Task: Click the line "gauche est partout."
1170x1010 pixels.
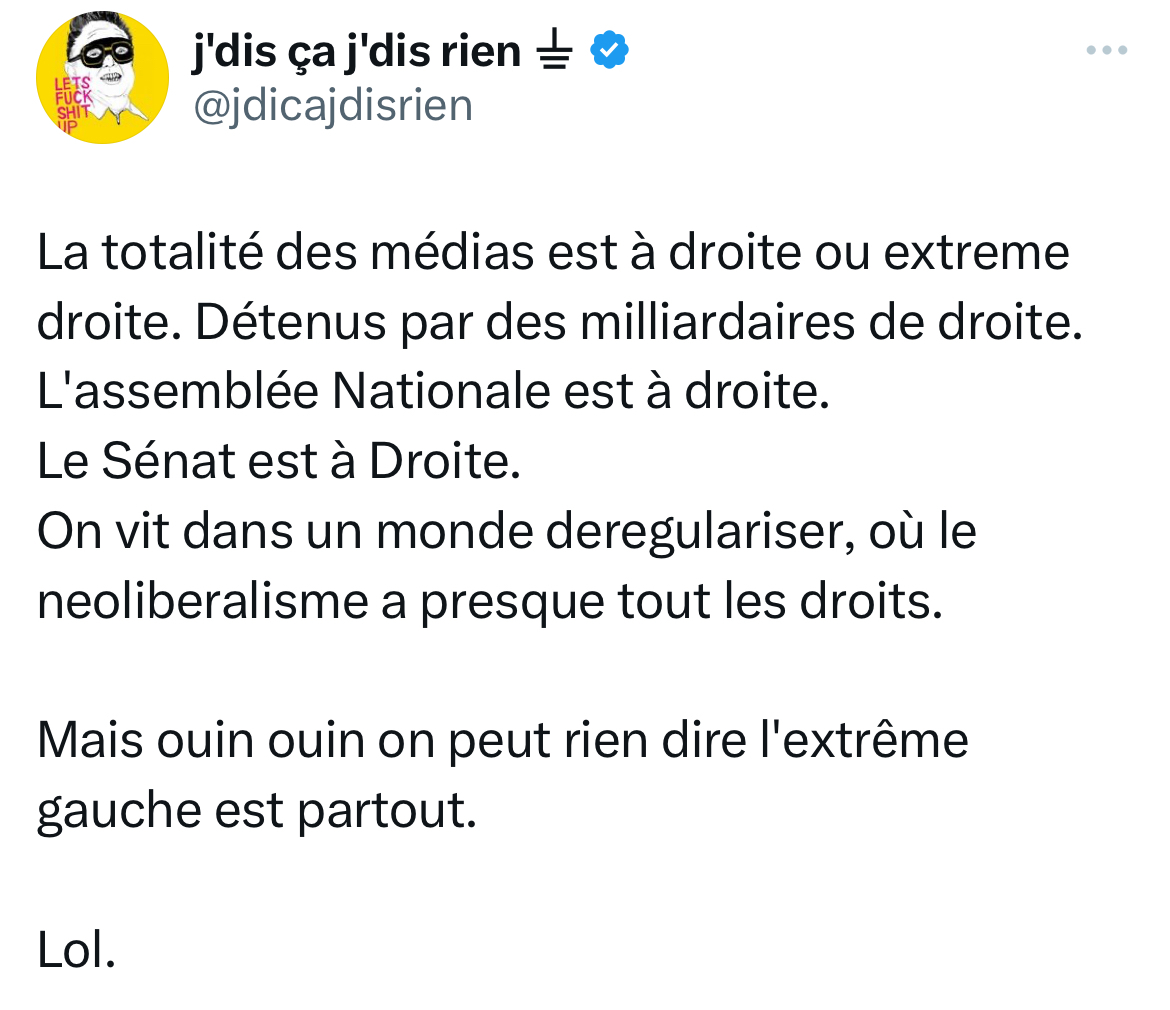Action: click(x=256, y=811)
